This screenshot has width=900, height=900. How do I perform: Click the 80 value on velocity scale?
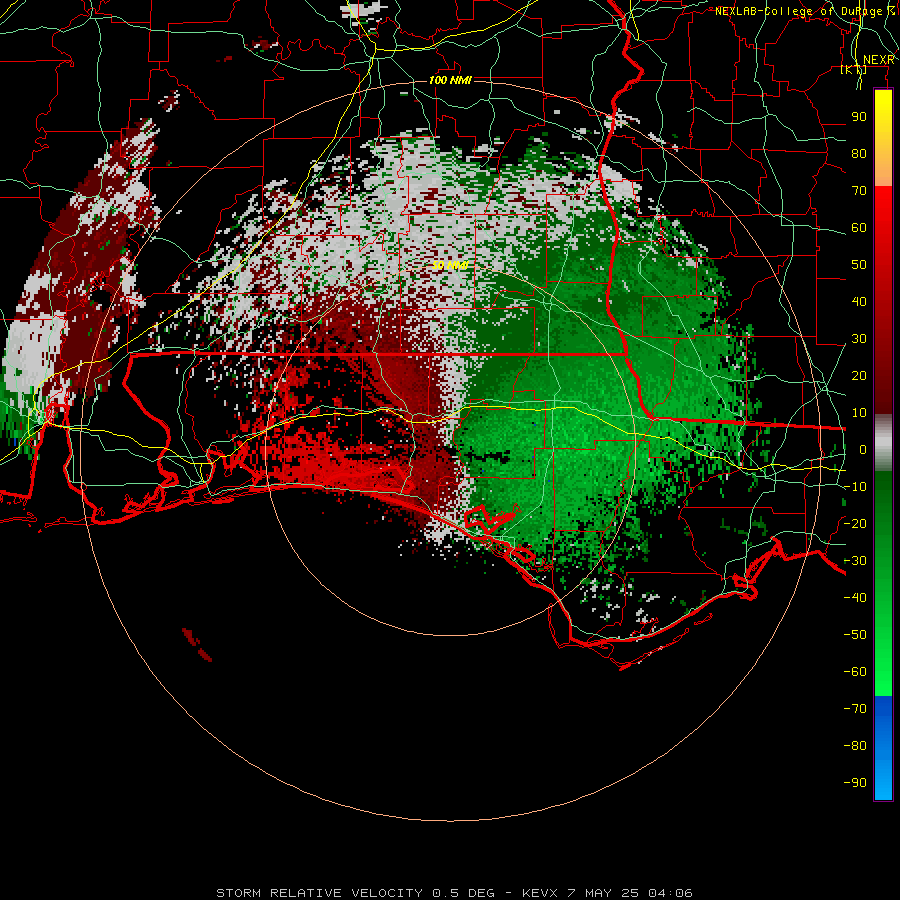coord(859,153)
